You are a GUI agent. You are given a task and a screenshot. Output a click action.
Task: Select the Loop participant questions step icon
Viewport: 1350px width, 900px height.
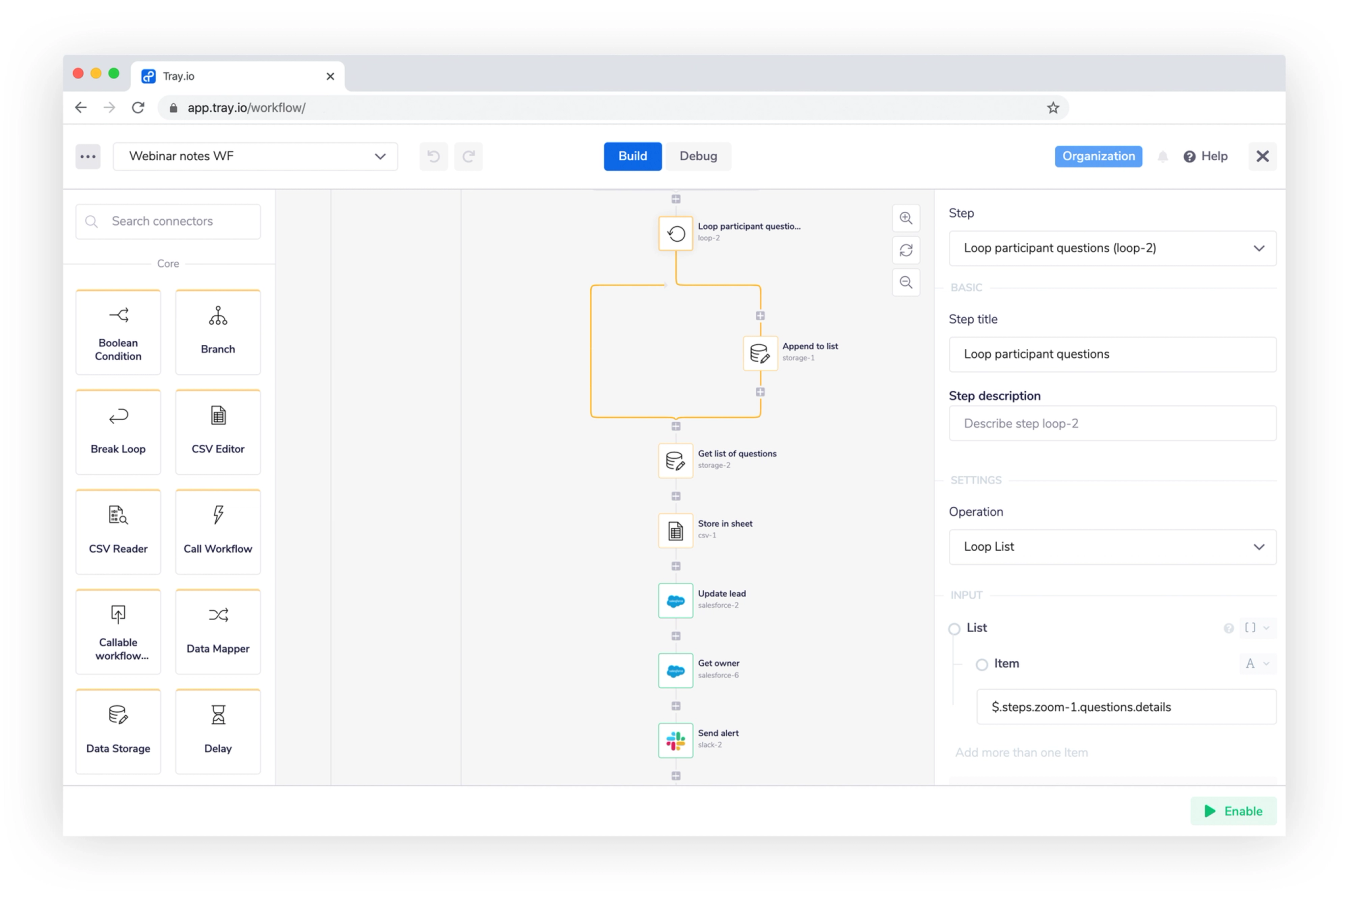[676, 233]
